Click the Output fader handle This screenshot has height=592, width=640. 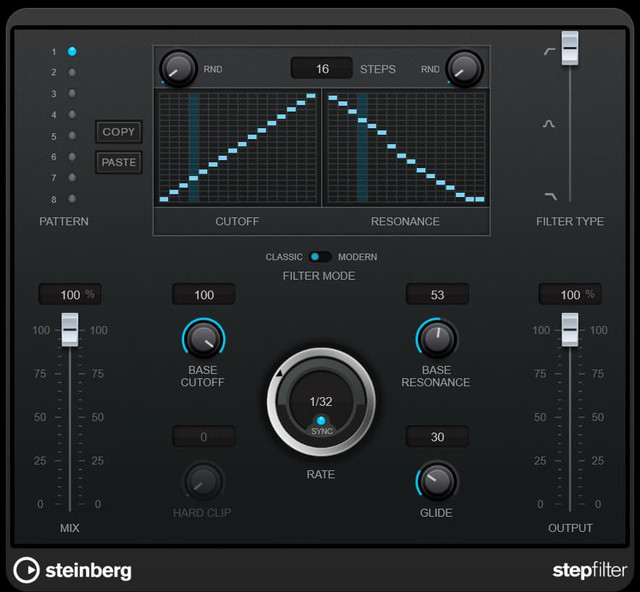click(570, 329)
